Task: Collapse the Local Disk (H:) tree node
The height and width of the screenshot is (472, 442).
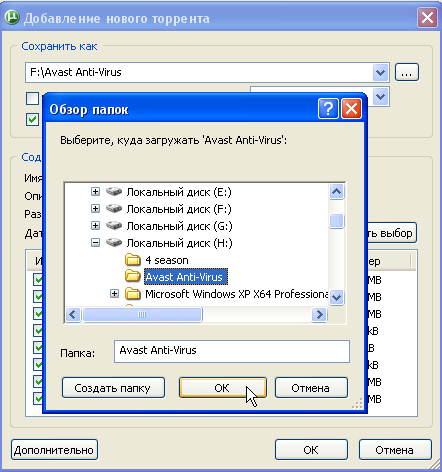Action: pyautogui.click(x=95, y=243)
